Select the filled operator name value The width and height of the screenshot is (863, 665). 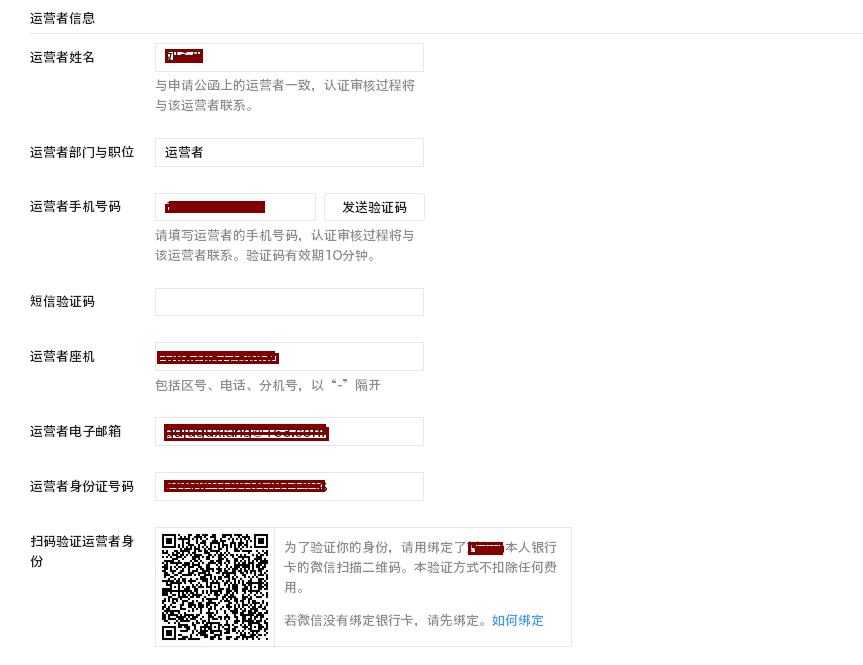[x=183, y=56]
